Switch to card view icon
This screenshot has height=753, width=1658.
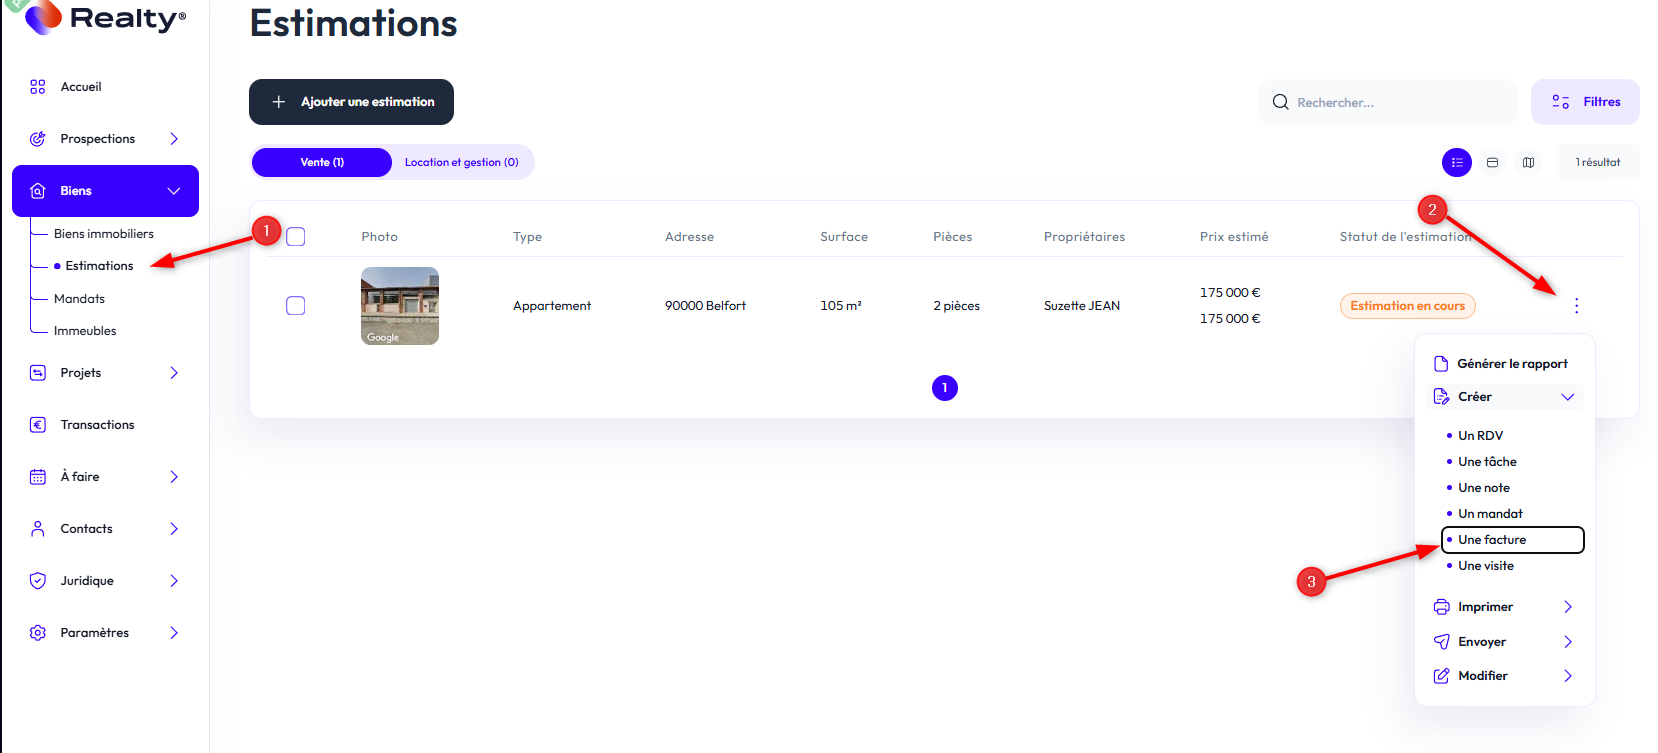pyautogui.click(x=1492, y=163)
